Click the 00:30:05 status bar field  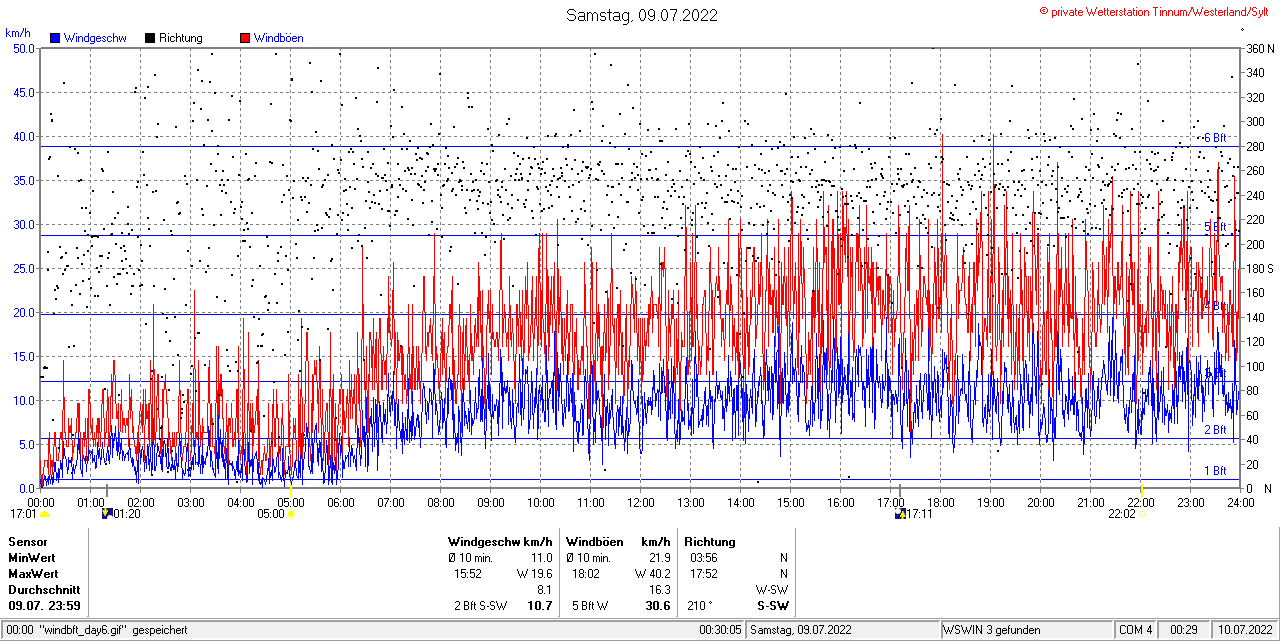720,630
